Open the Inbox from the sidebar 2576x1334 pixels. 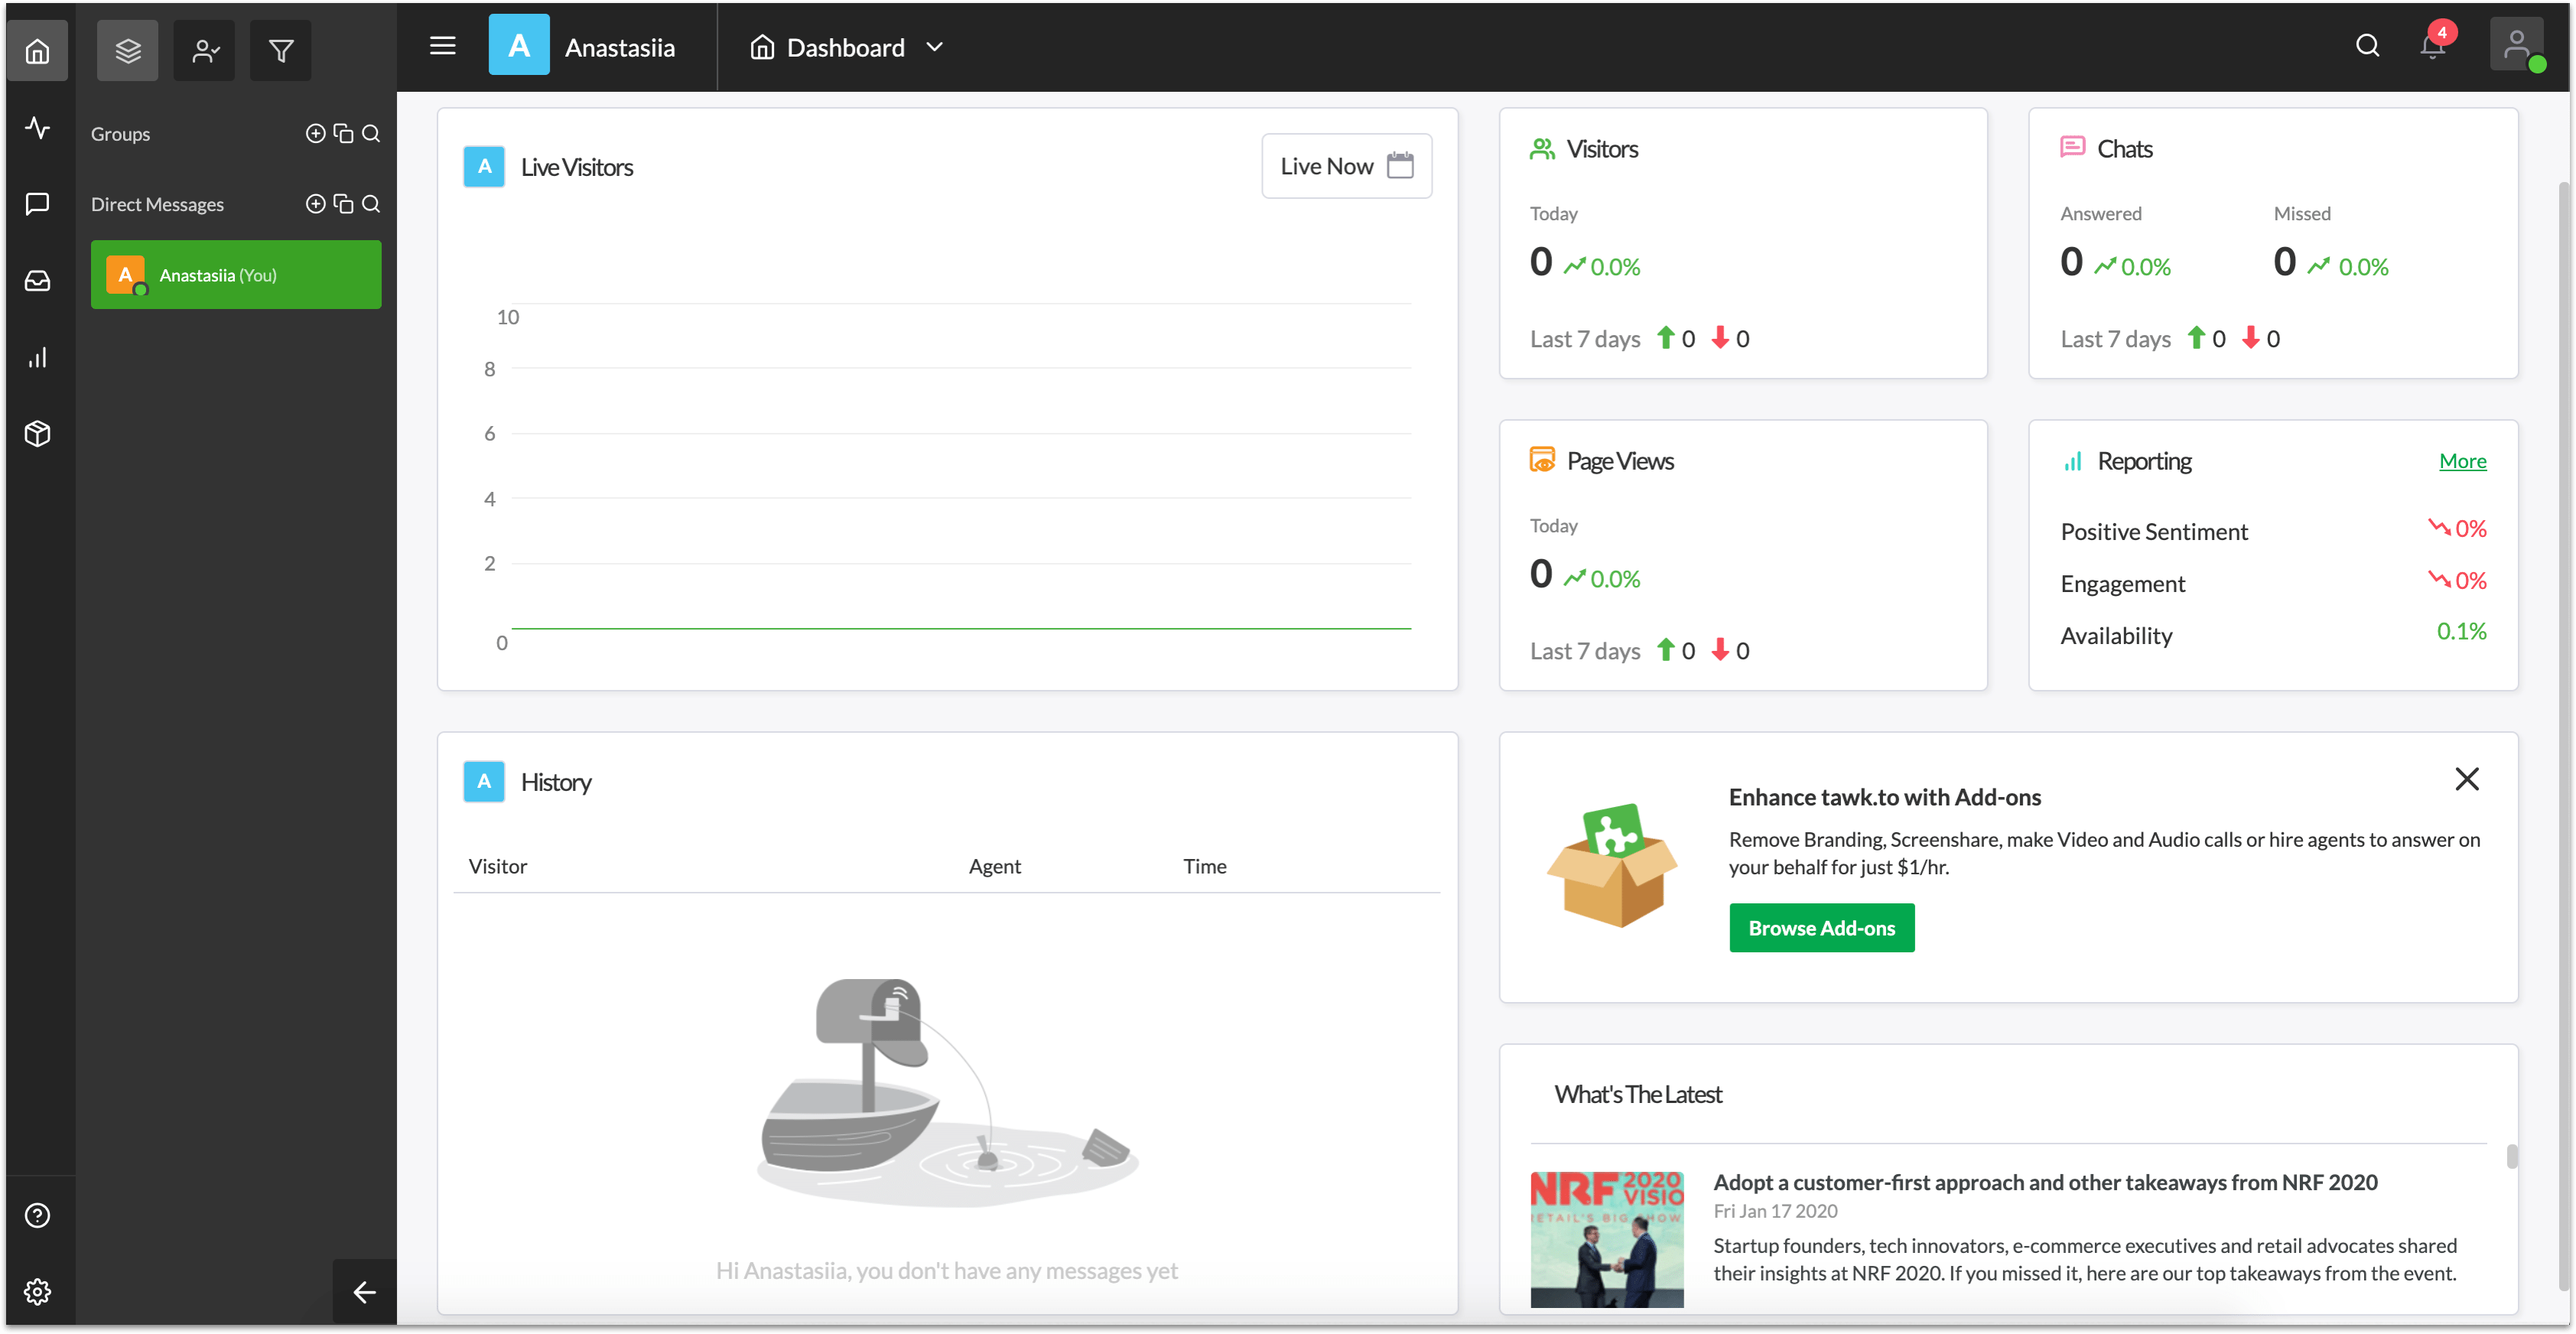click(x=37, y=281)
